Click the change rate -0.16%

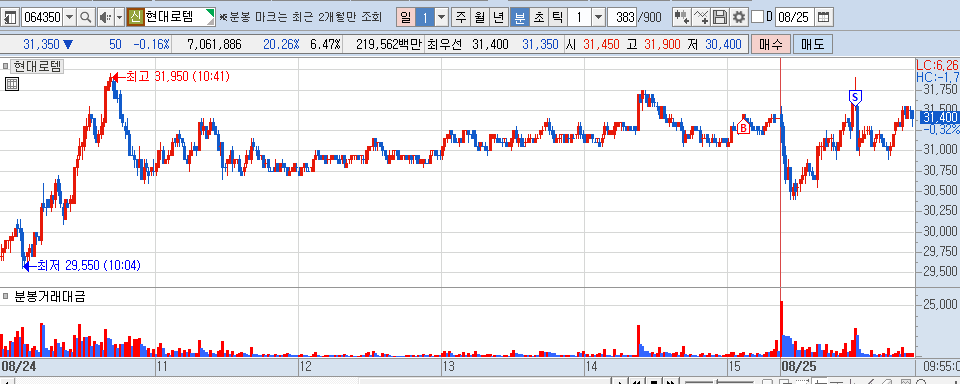[x=151, y=45]
